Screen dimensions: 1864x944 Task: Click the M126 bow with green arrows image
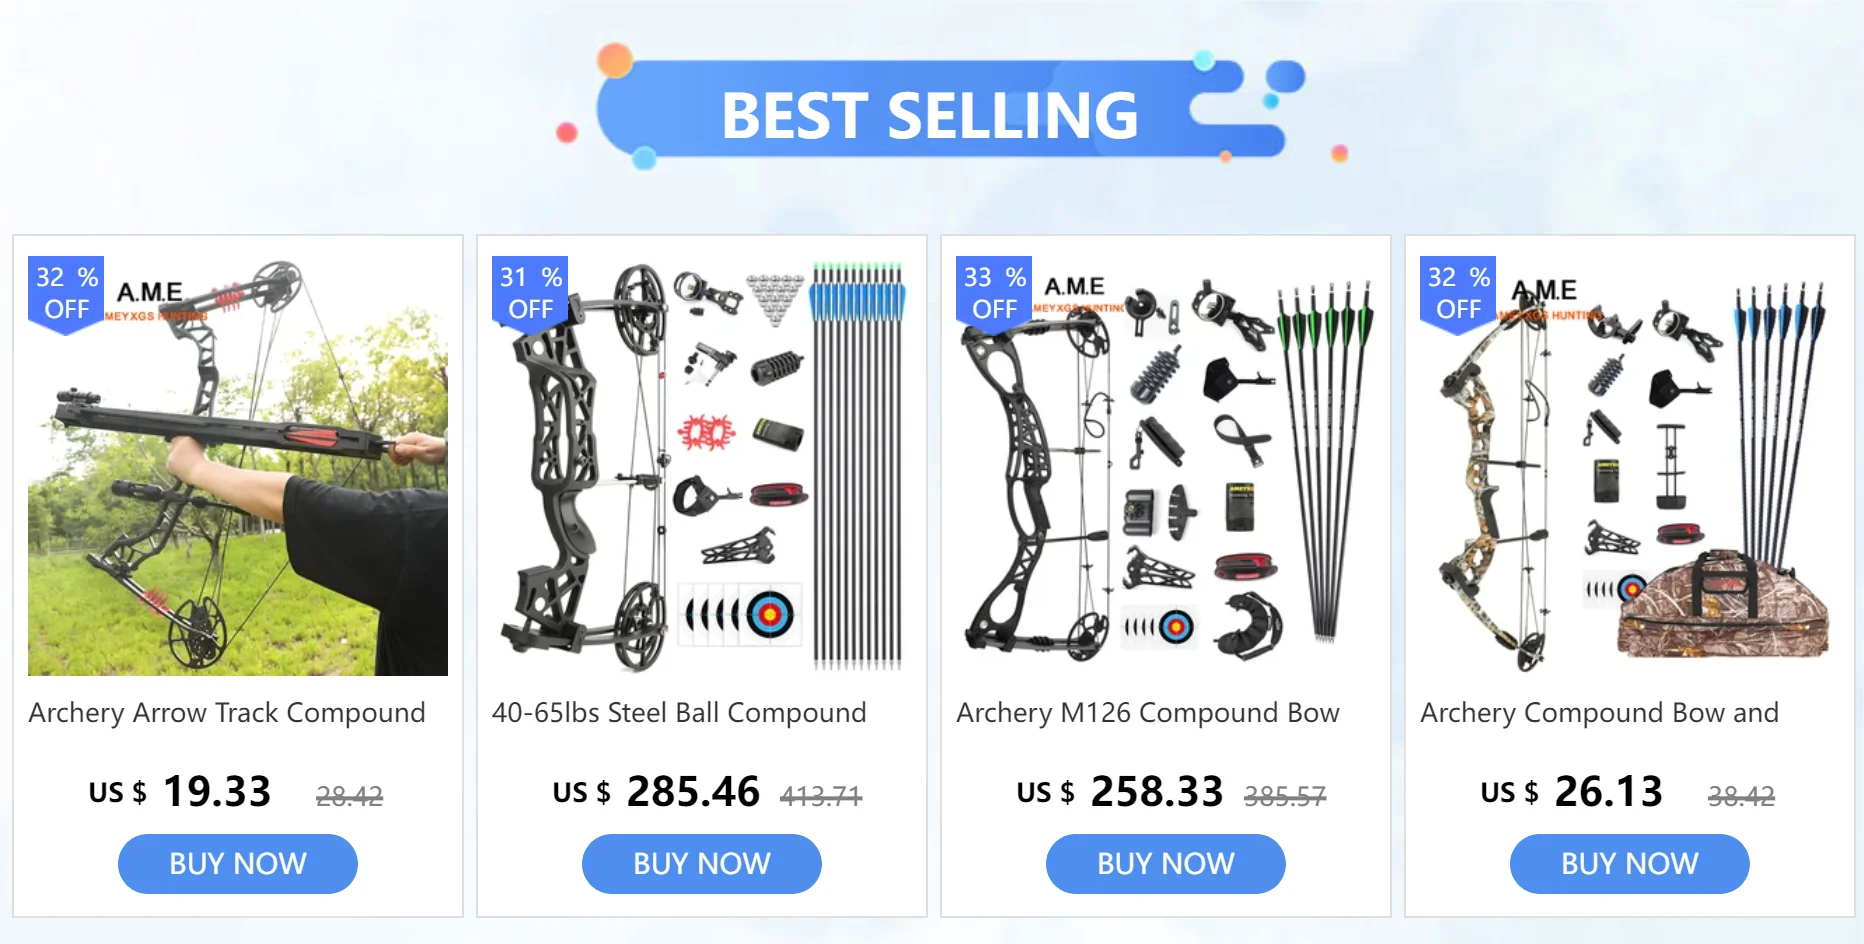click(1166, 466)
